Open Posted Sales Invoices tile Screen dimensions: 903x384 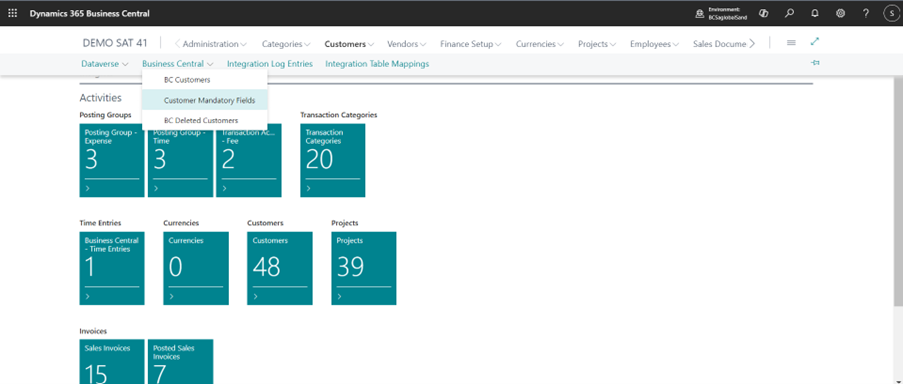[180, 362]
